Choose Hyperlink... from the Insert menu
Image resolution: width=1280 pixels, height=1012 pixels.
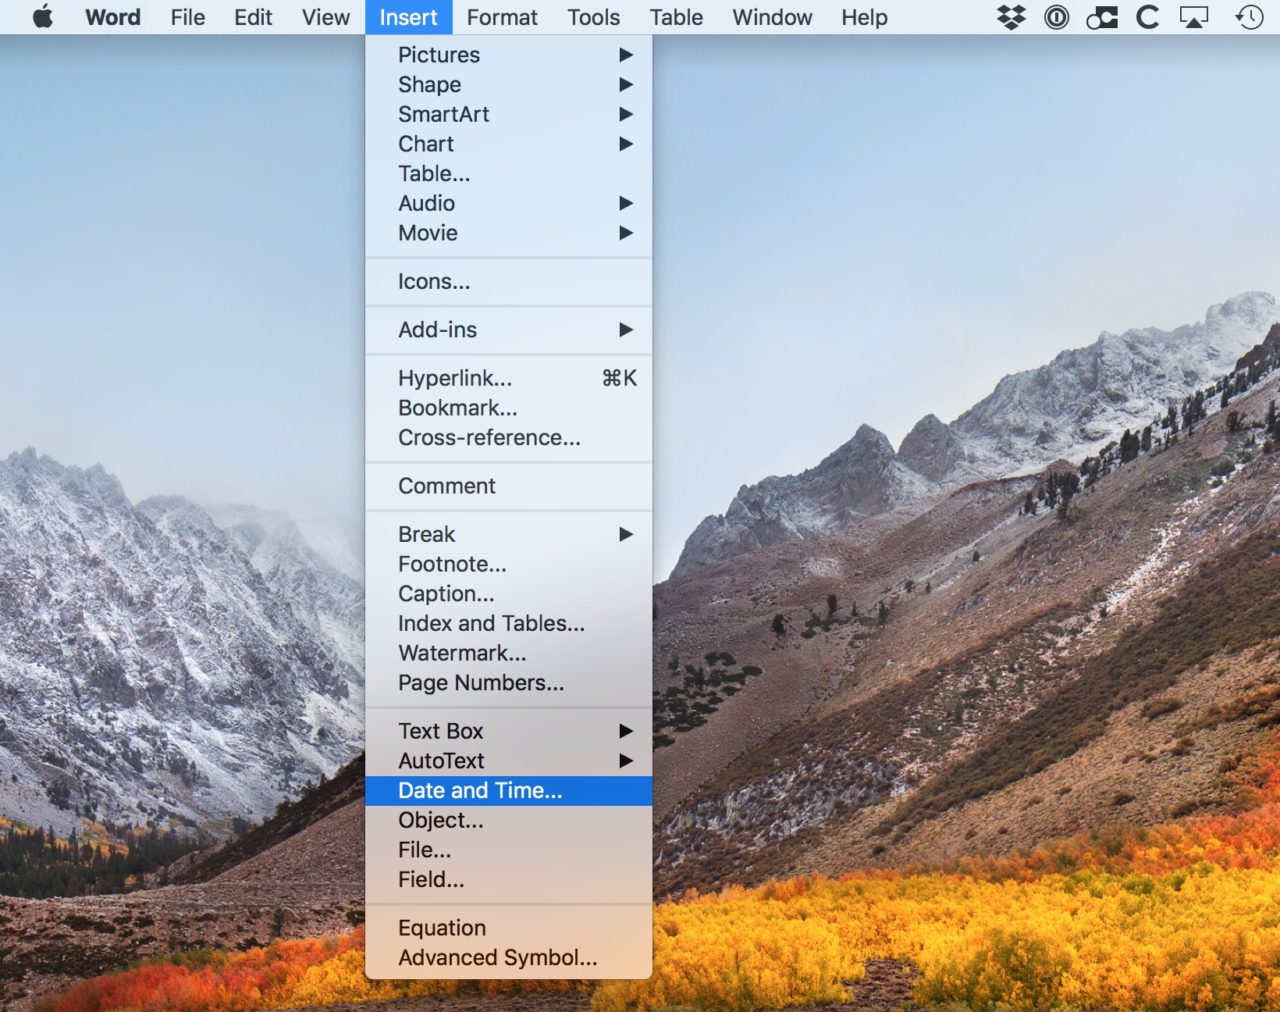tap(509, 378)
